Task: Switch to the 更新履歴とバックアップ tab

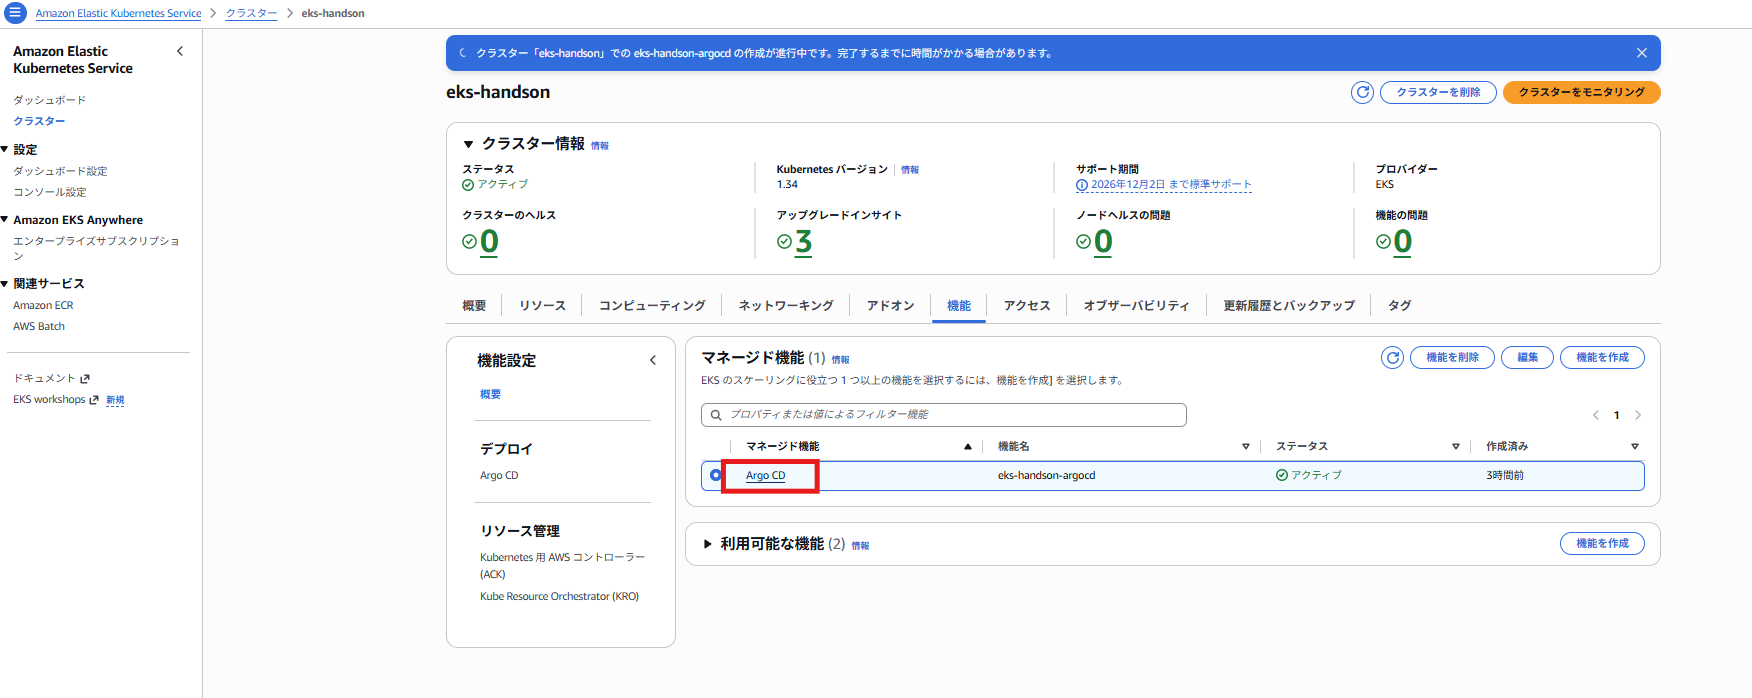Action: 1289,305
